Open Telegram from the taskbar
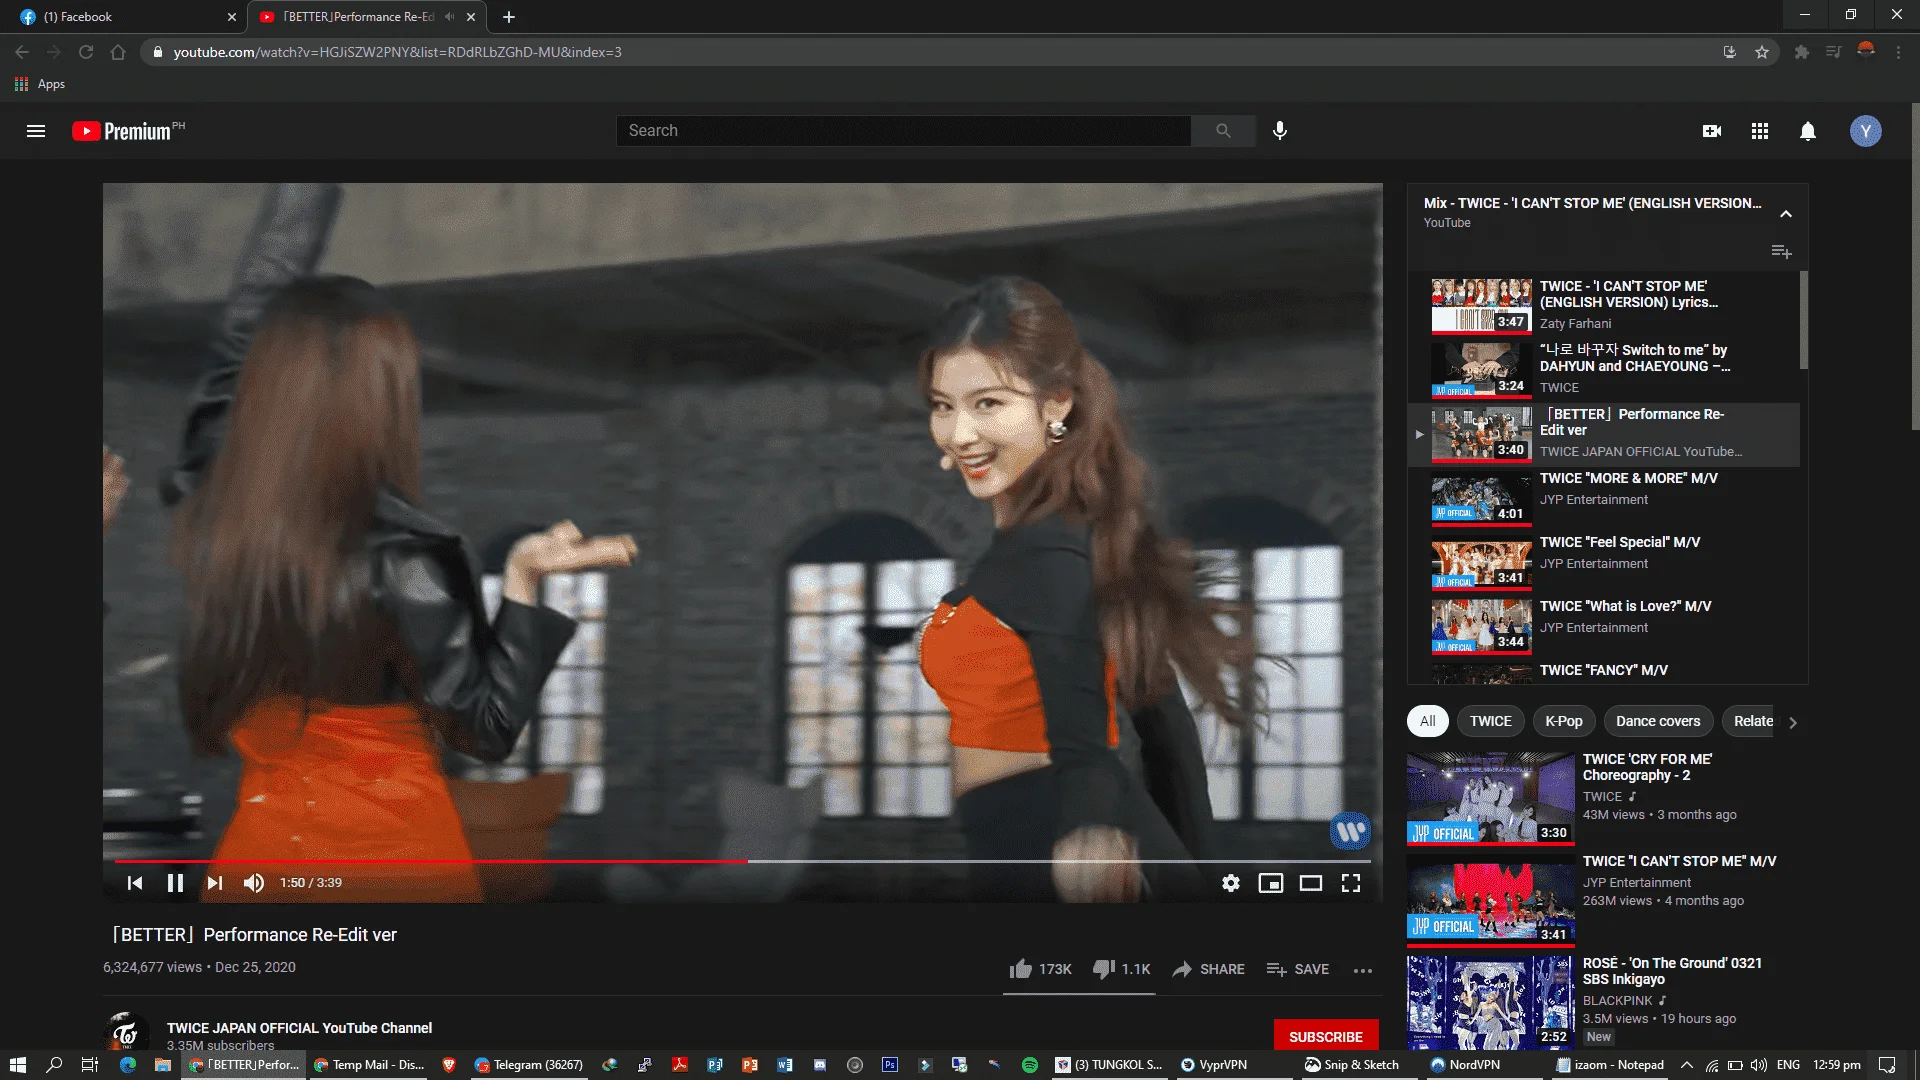Image resolution: width=1920 pixels, height=1080 pixels. coord(528,1065)
